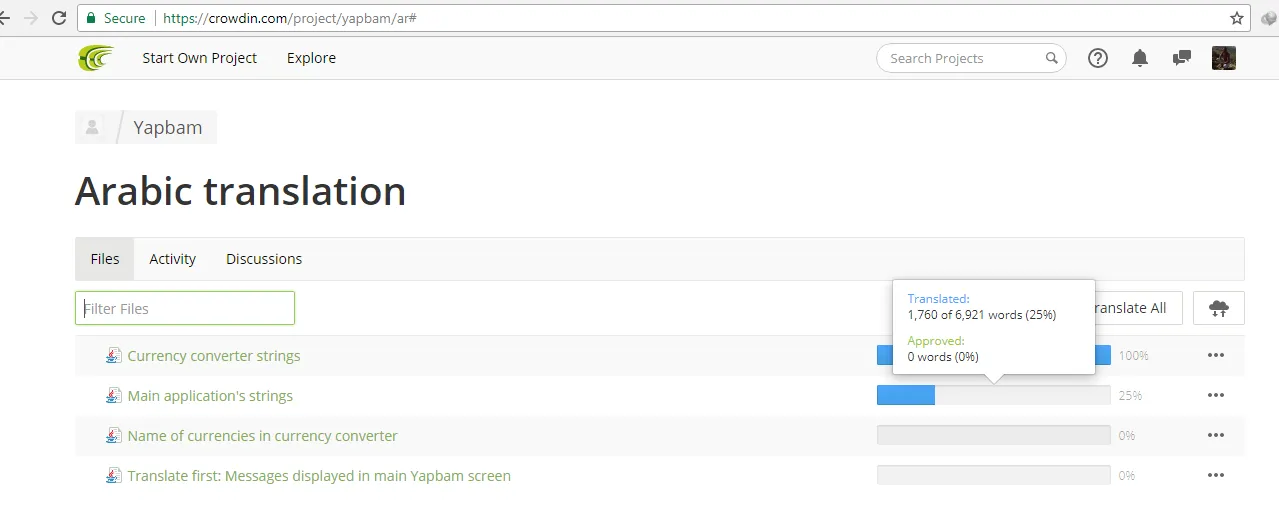The image size is (1279, 519).
Task: Click the Main application's strings progress bar
Action: click(x=993, y=395)
